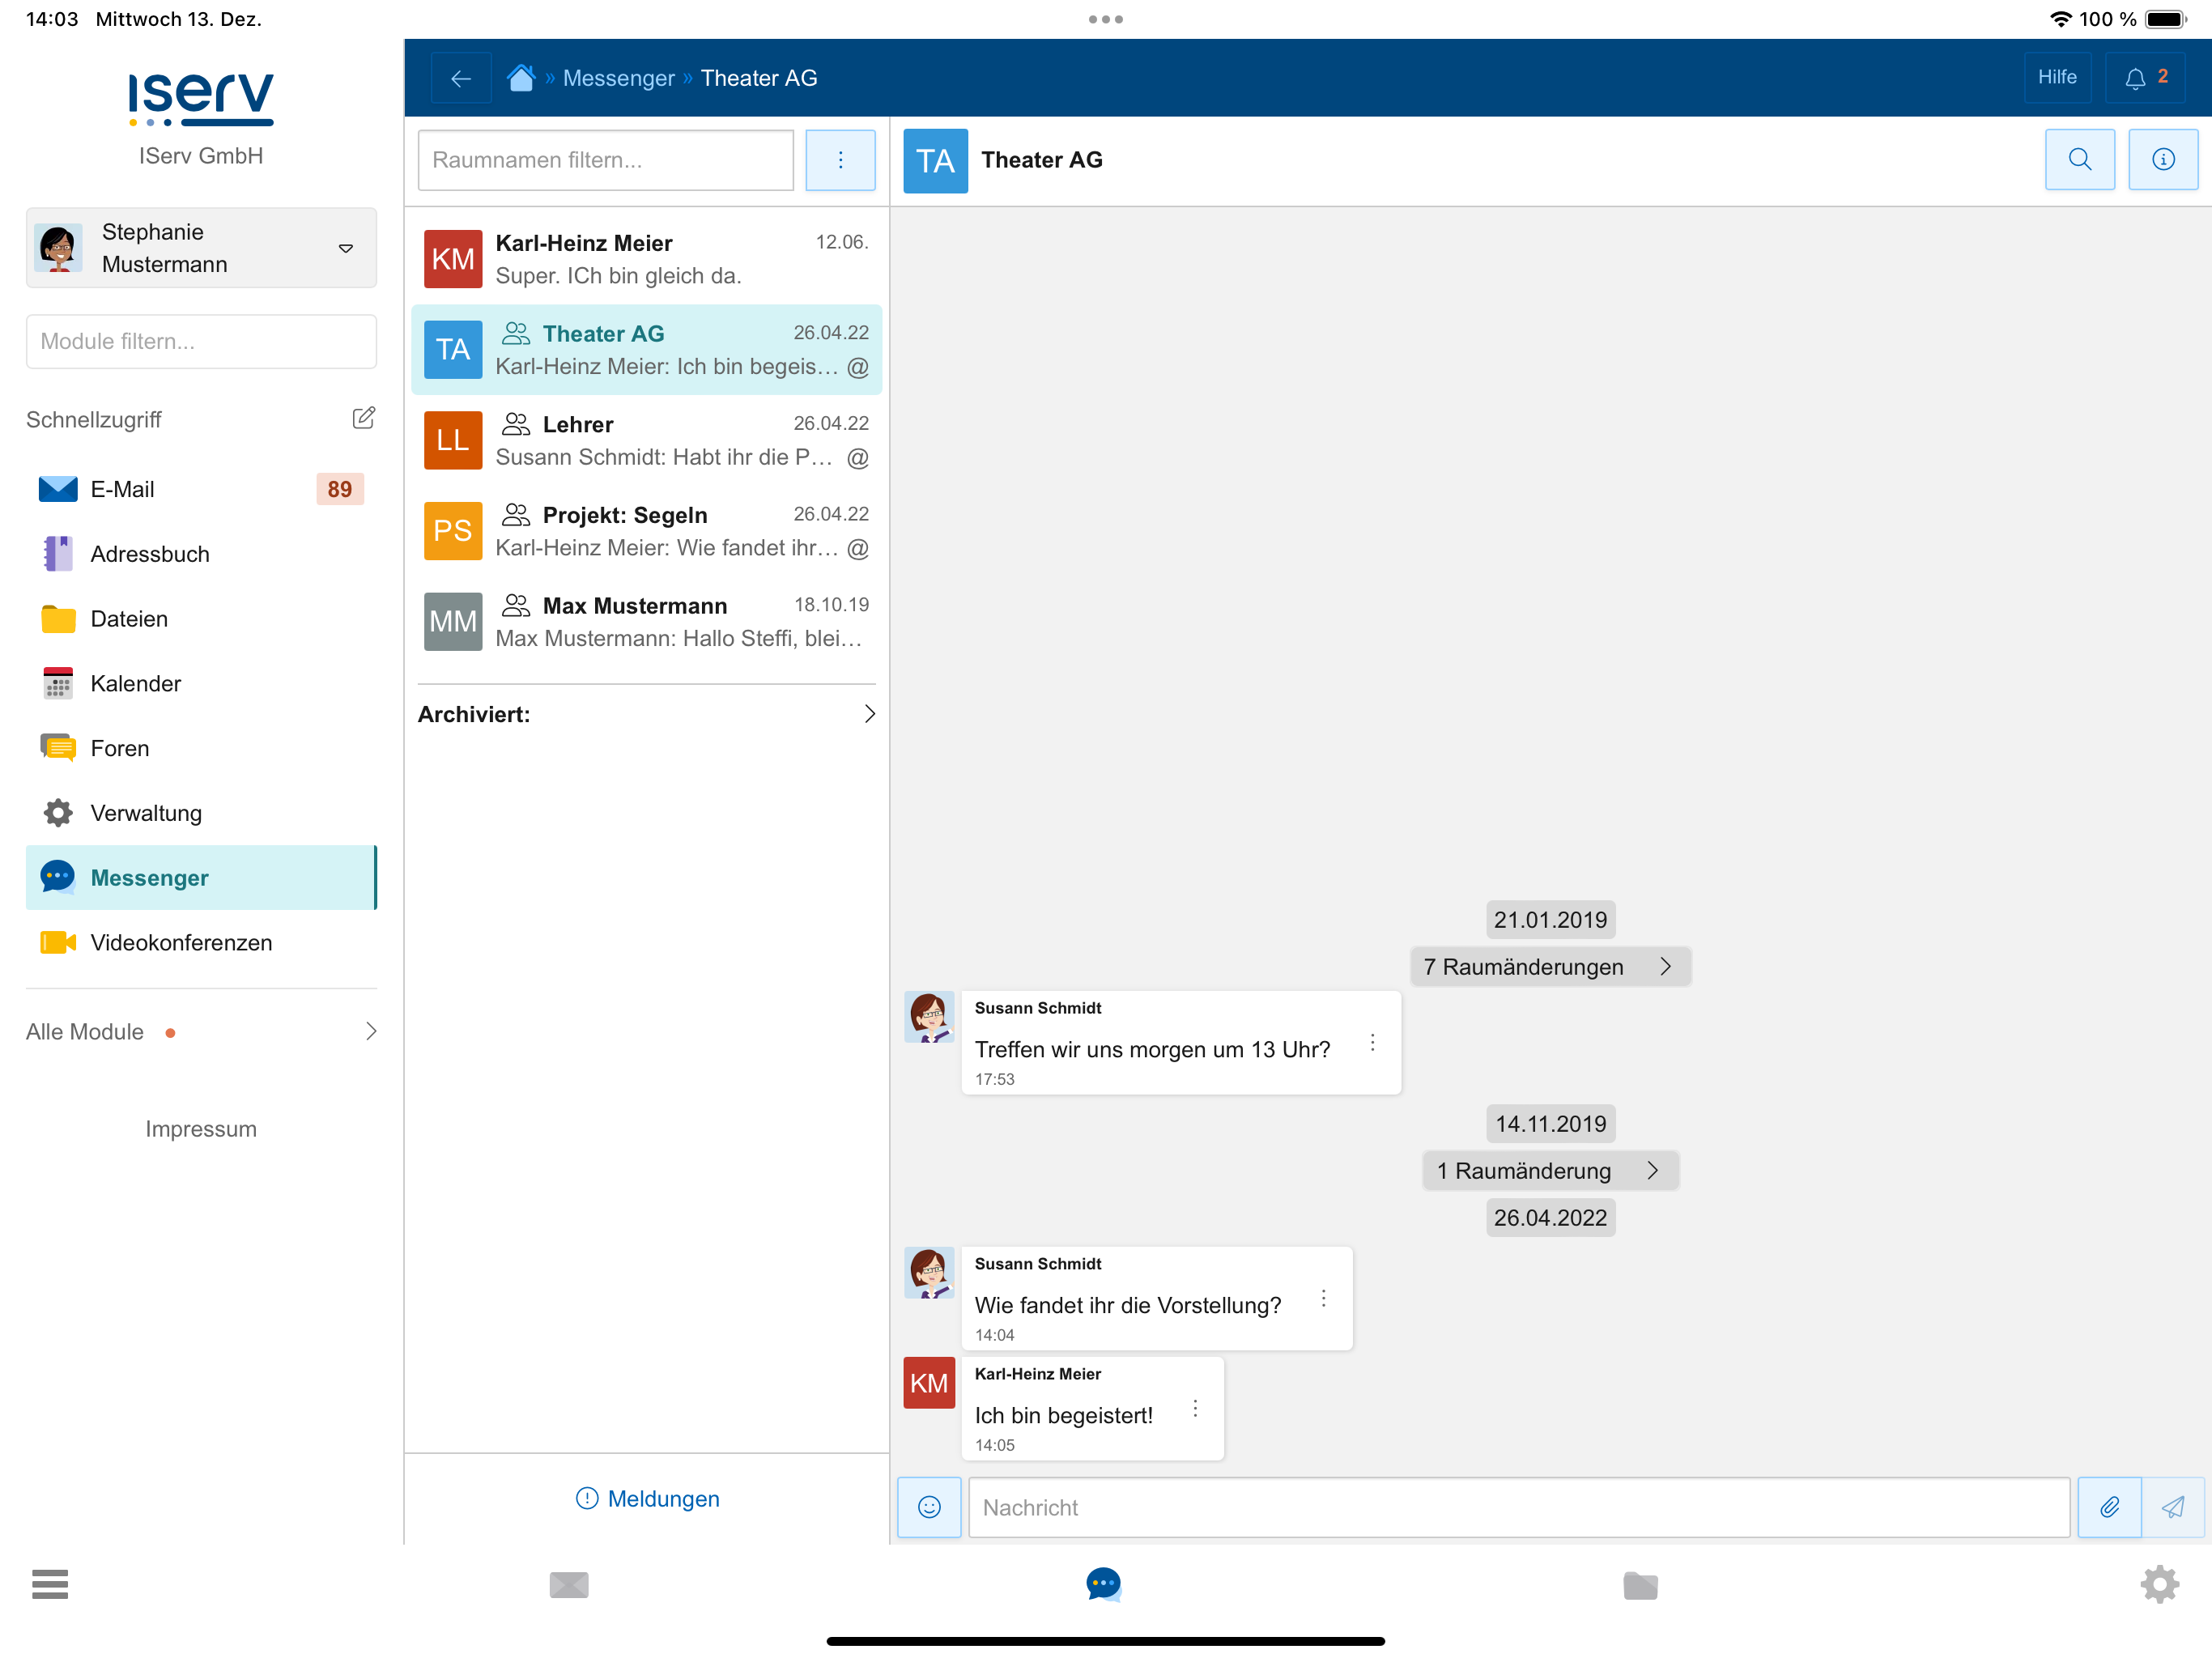
Task: Open message options for 'Treffen wir uns morgen'
Action: pos(1373,1043)
